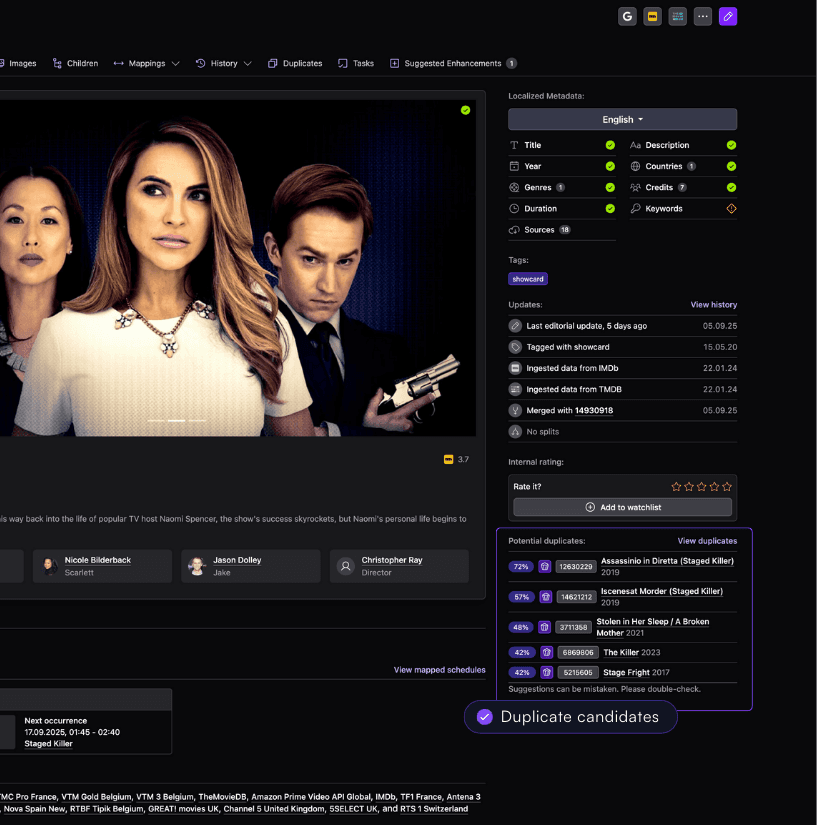Open TheMovieDB source link
This screenshot has height=825, width=817.
[x=222, y=797]
